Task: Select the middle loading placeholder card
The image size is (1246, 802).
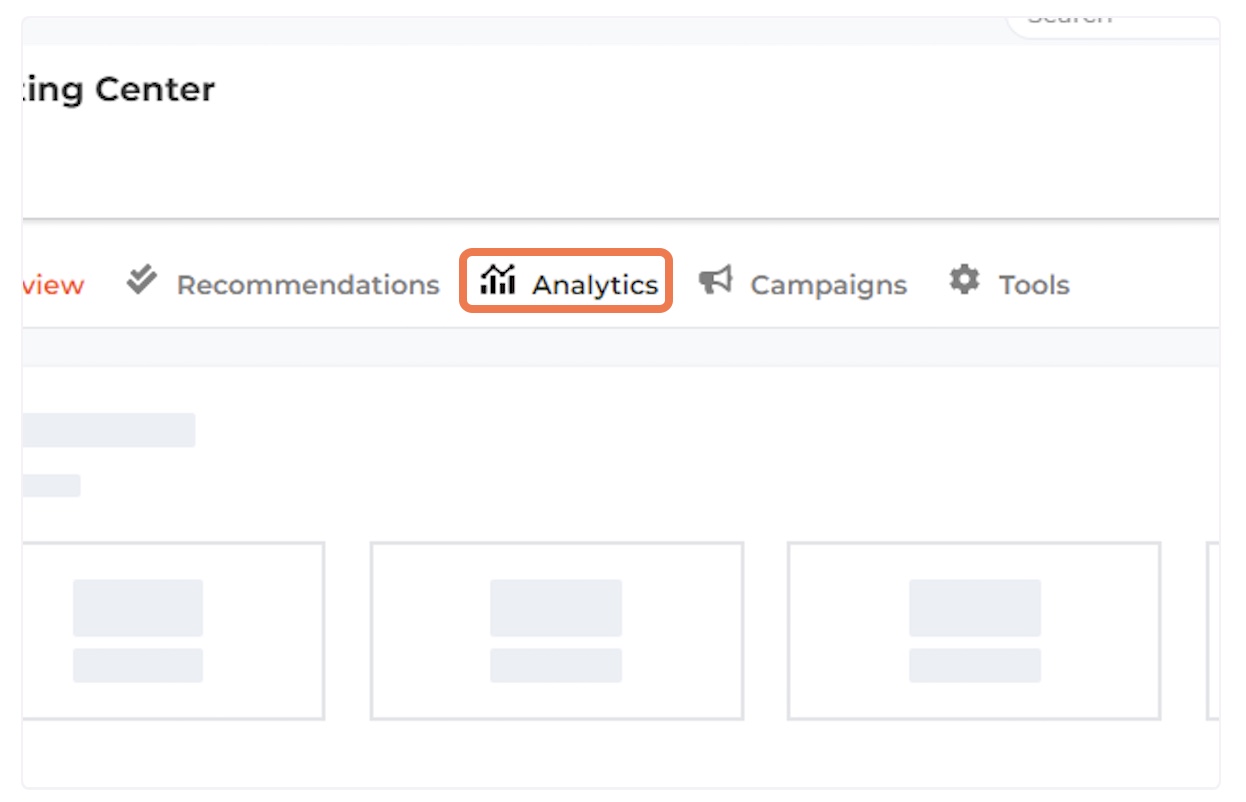Action: (557, 631)
